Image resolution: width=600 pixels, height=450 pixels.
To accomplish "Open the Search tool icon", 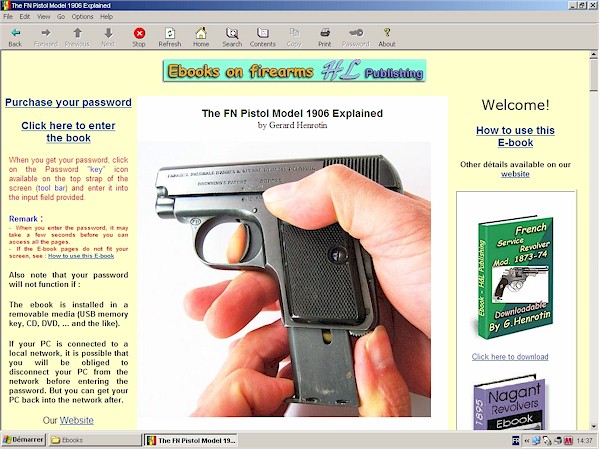I will pos(232,37).
